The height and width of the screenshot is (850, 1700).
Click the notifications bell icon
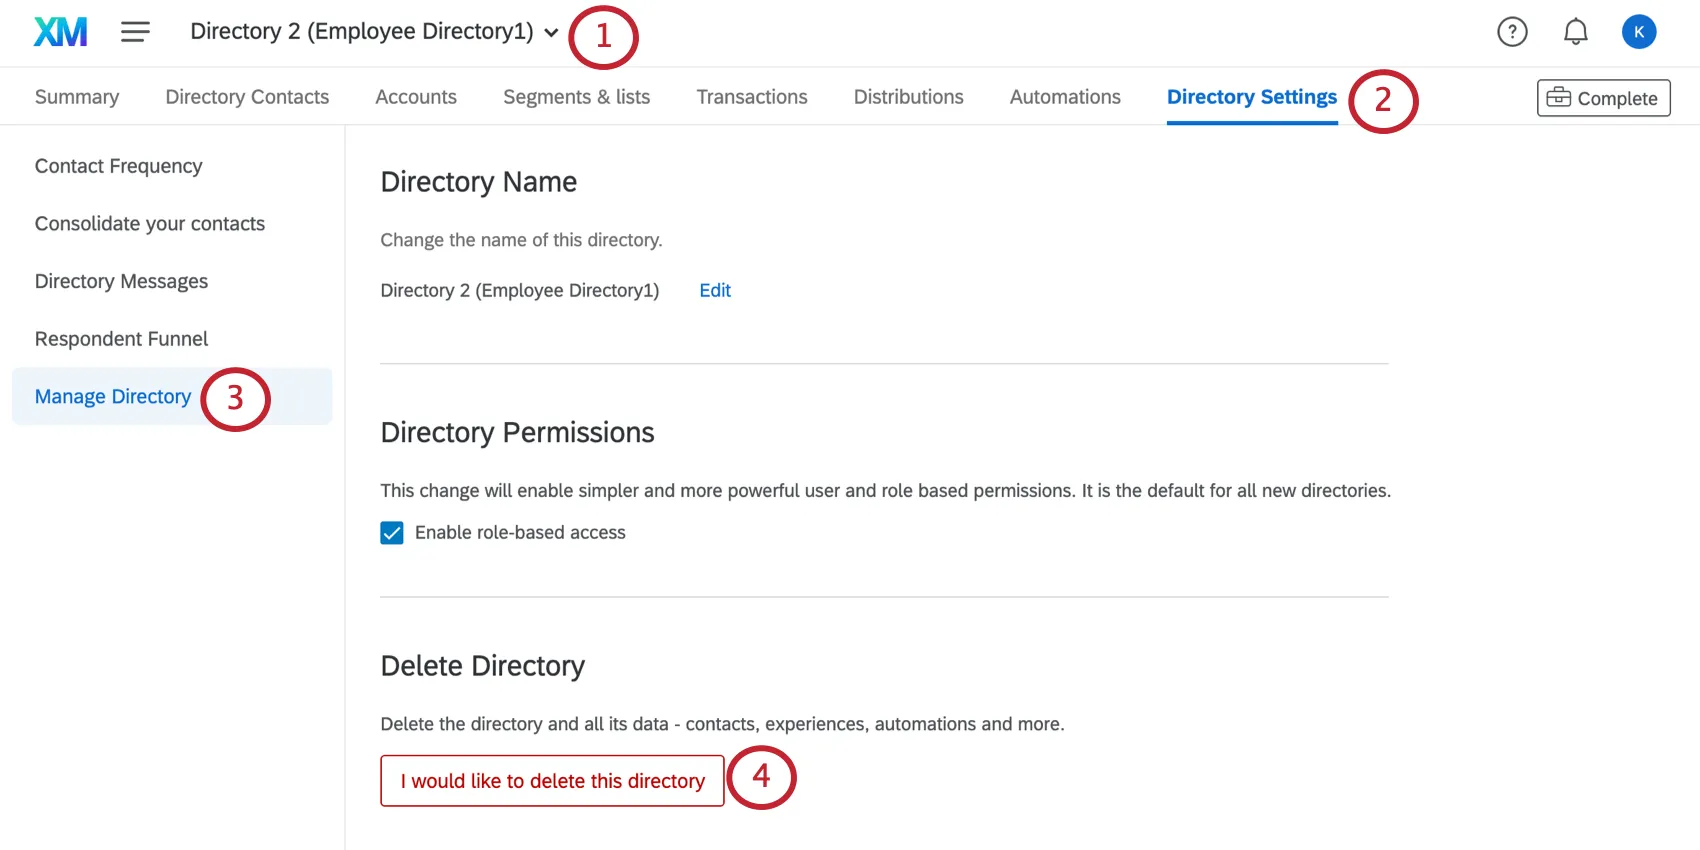[x=1574, y=31]
